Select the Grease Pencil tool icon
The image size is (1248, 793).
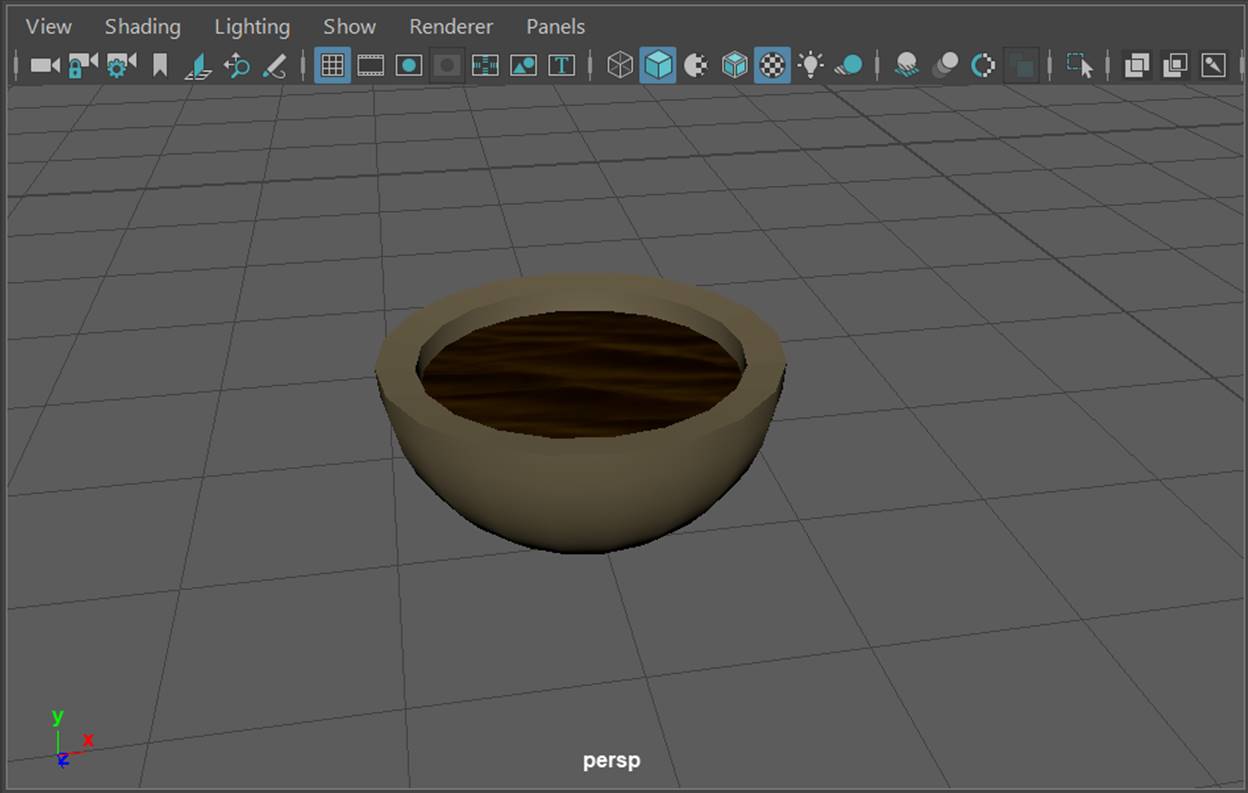pyautogui.click(x=273, y=66)
